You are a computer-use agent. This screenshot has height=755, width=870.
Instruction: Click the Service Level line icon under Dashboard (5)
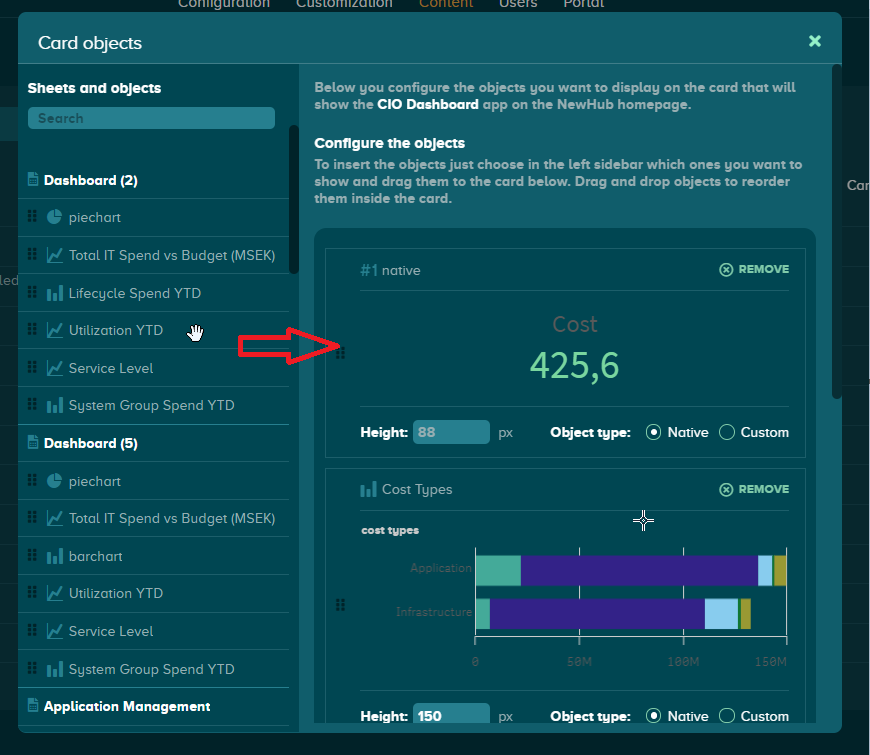pyautogui.click(x=54, y=631)
